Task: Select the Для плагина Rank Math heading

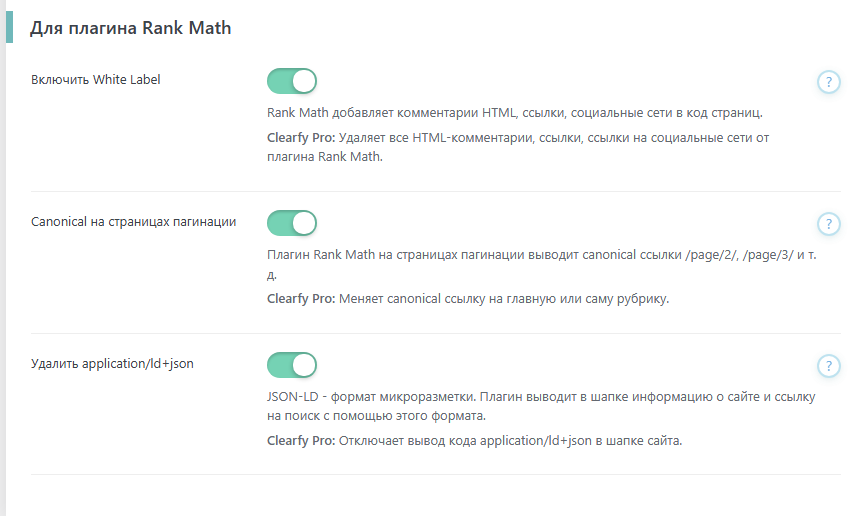Action: [x=130, y=28]
